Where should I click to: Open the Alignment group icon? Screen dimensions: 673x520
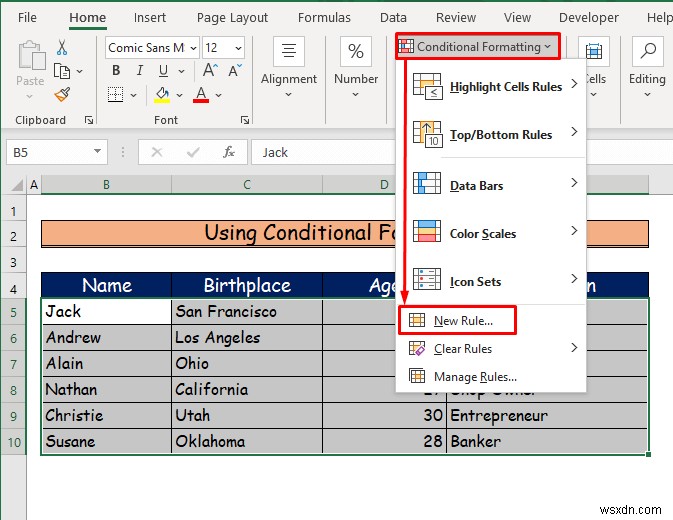coord(289,51)
